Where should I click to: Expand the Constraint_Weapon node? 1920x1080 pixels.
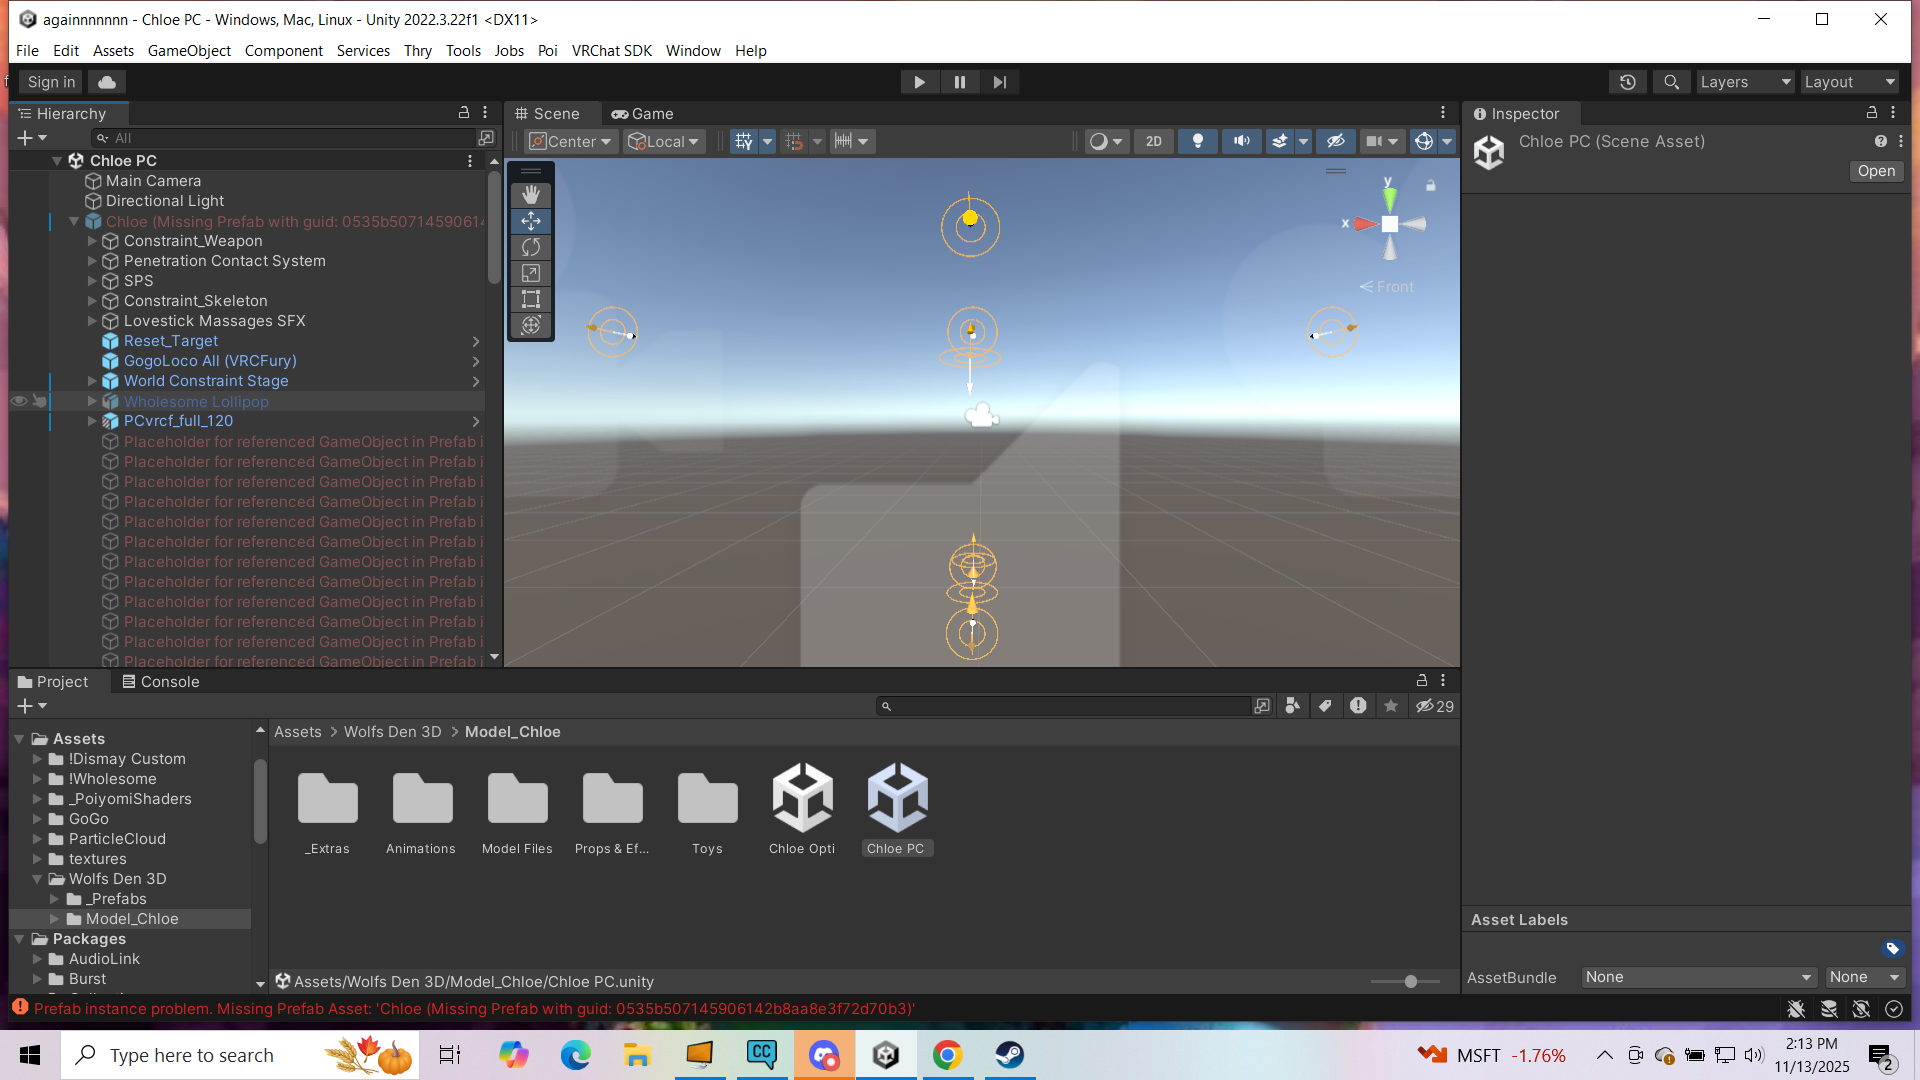coord(92,241)
